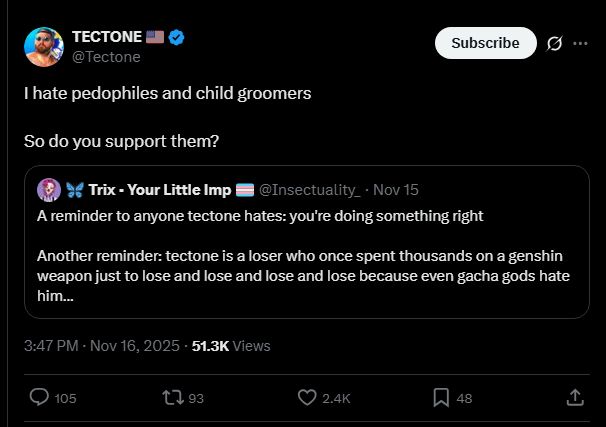Click the reply comment icon
Viewport: 606px width, 427px height.
pos(40,397)
